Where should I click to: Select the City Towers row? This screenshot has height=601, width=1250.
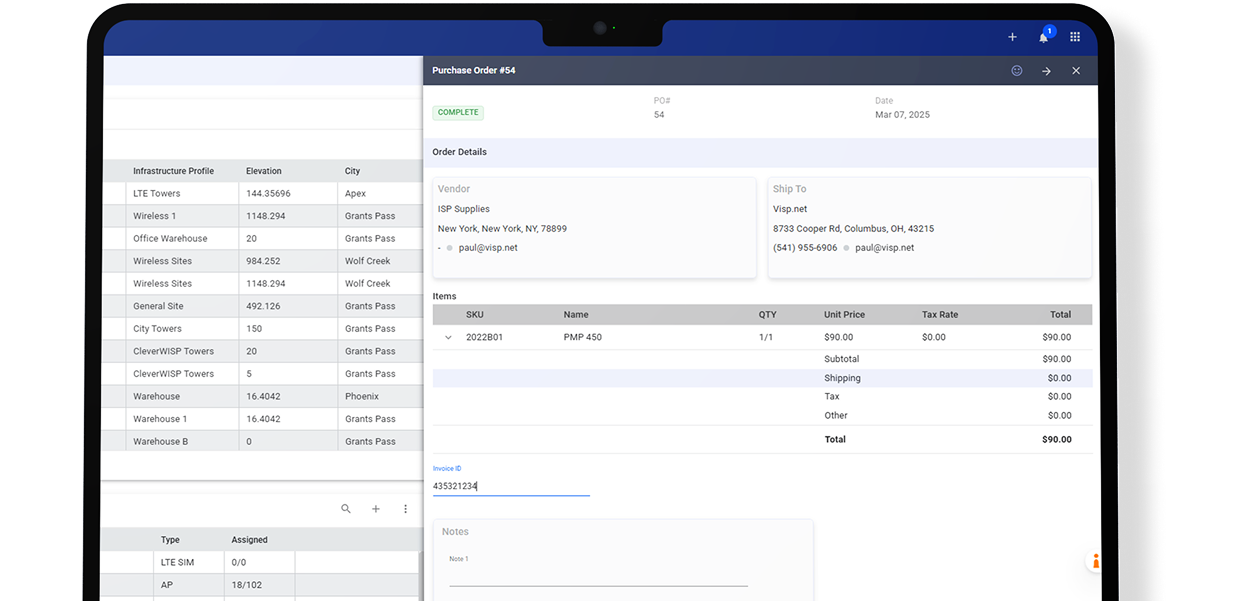[x=263, y=329]
